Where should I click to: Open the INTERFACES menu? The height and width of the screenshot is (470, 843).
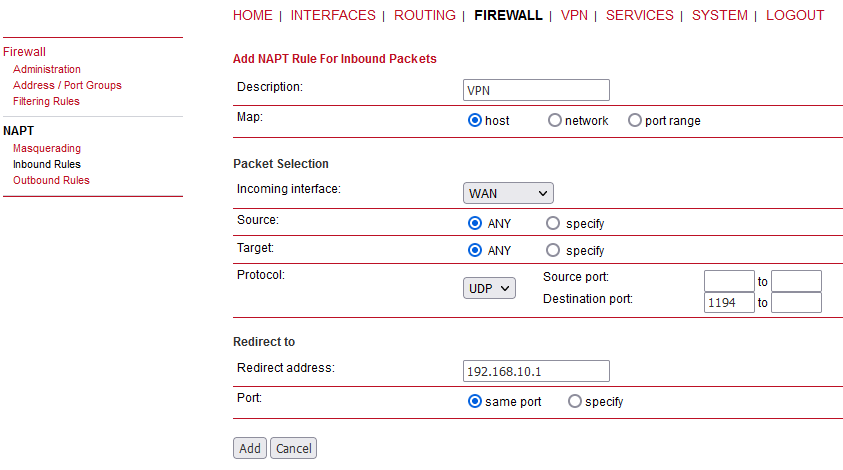pos(333,15)
